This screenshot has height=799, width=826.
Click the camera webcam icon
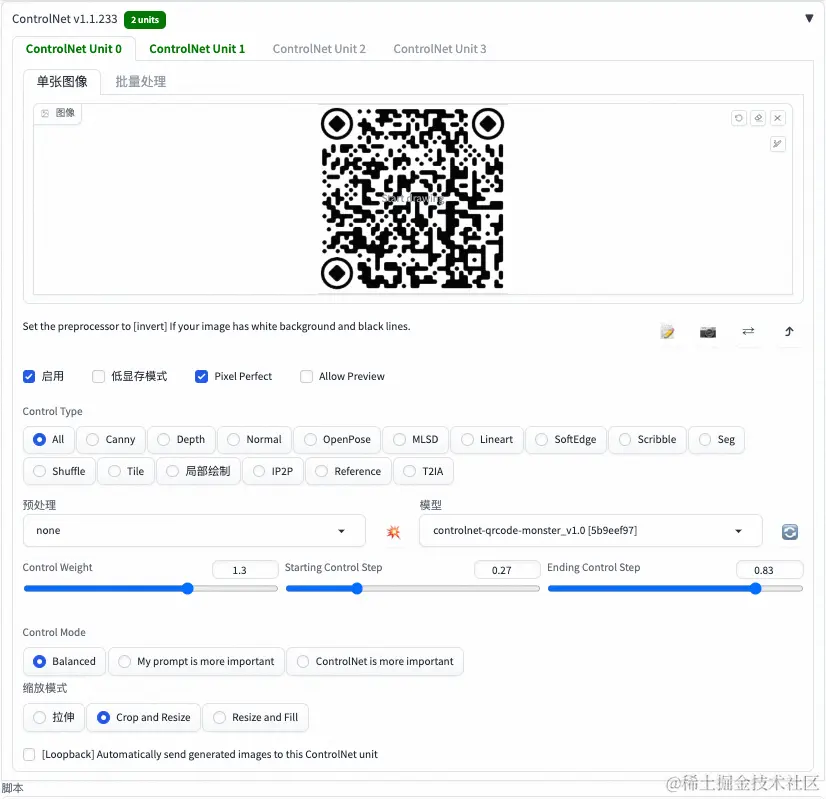(x=707, y=332)
